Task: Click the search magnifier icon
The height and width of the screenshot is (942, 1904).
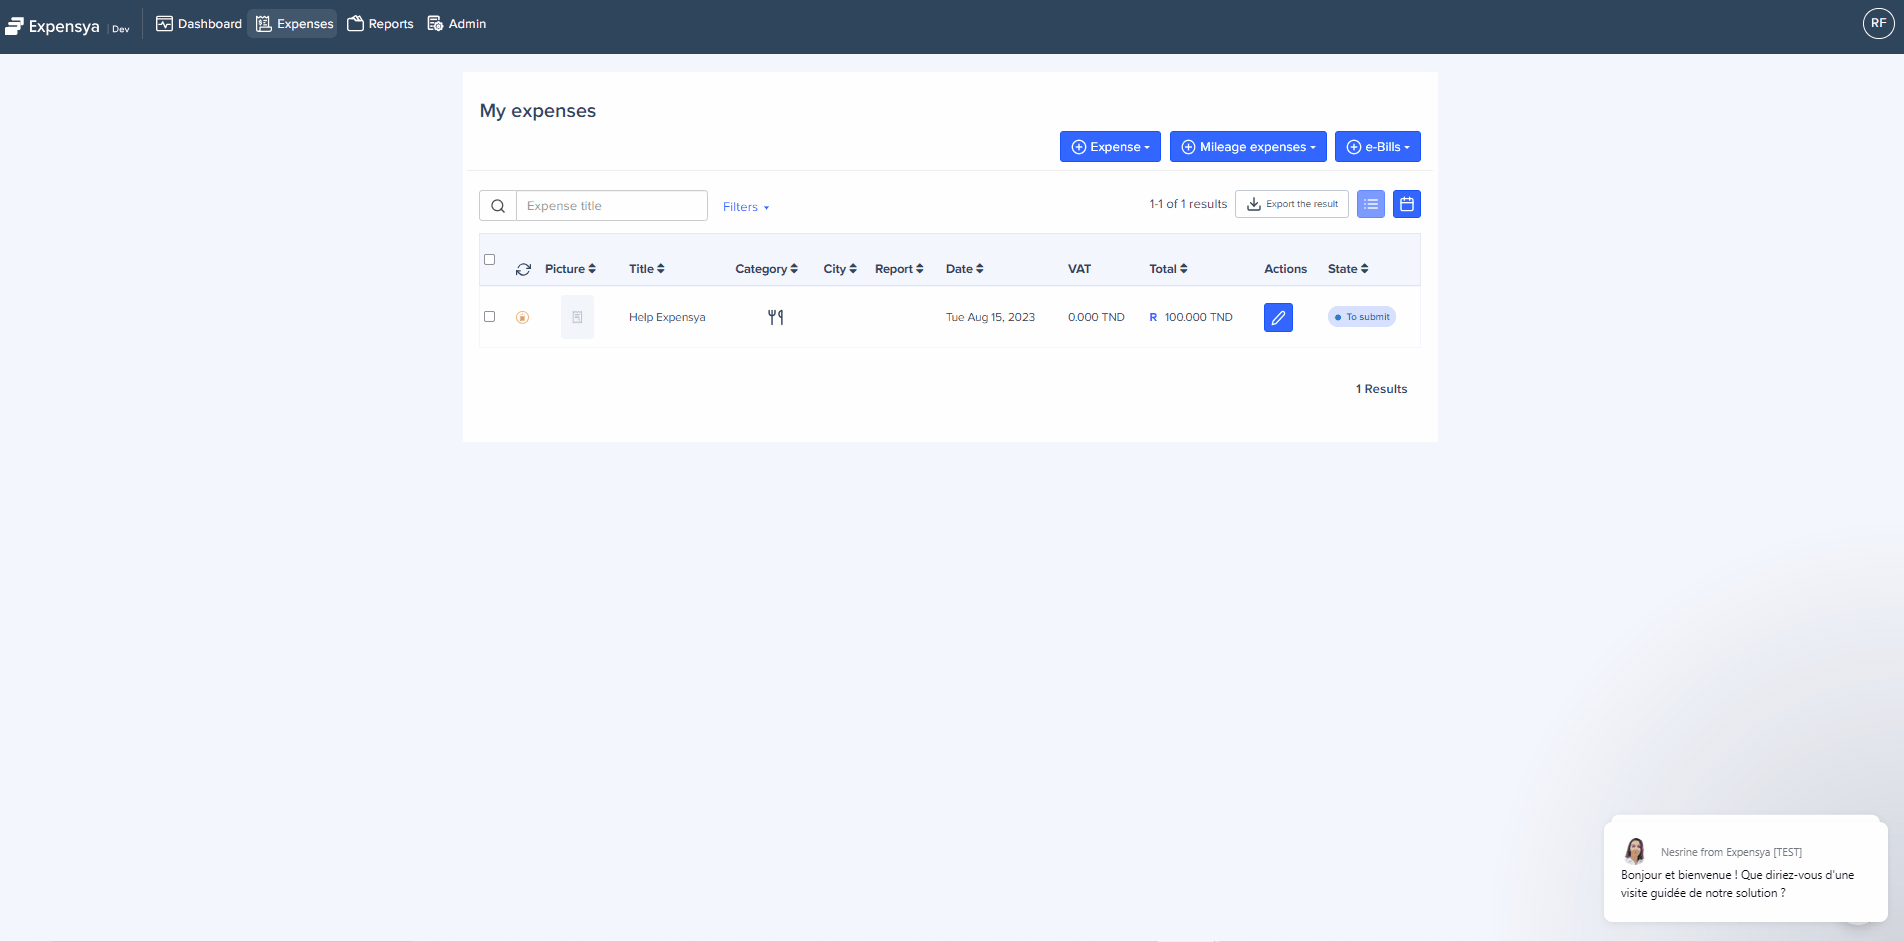Action: pos(498,206)
